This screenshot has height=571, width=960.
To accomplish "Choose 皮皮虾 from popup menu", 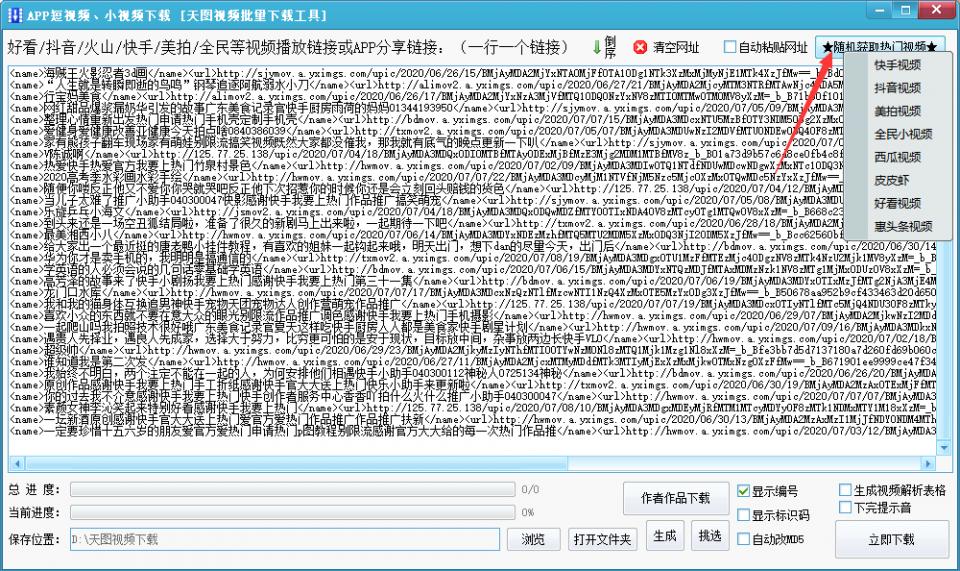I will click(891, 181).
